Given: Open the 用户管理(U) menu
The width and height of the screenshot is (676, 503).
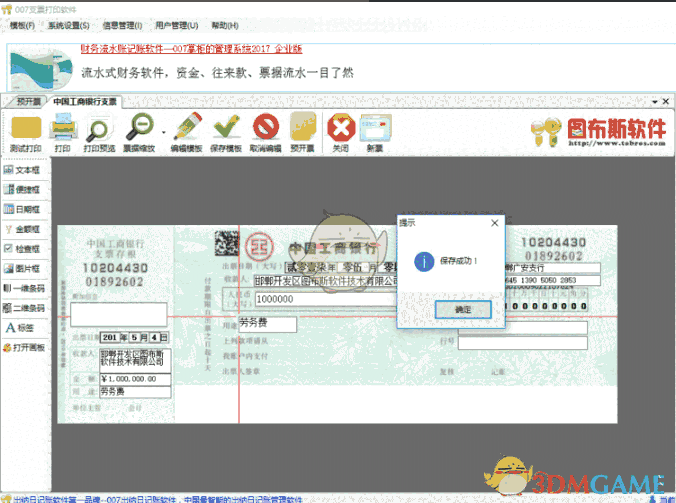Looking at the screenshot, I should click(x=176, y=25).
